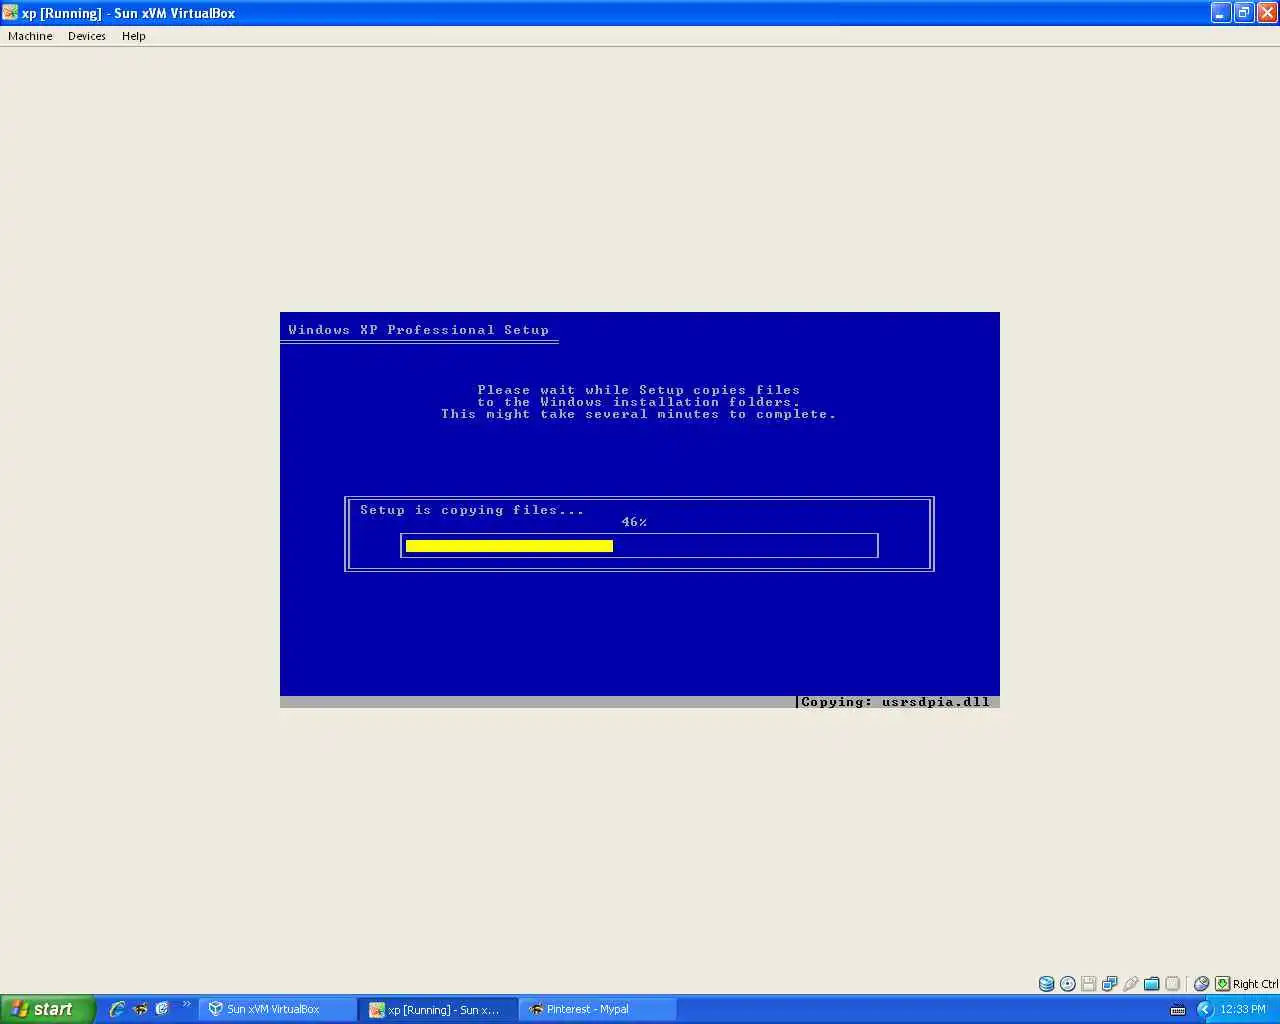This screenshot has width=1280, height=1024.
Task: Click the Right Ctrl host key label
Action: (x=1255, y=984)
